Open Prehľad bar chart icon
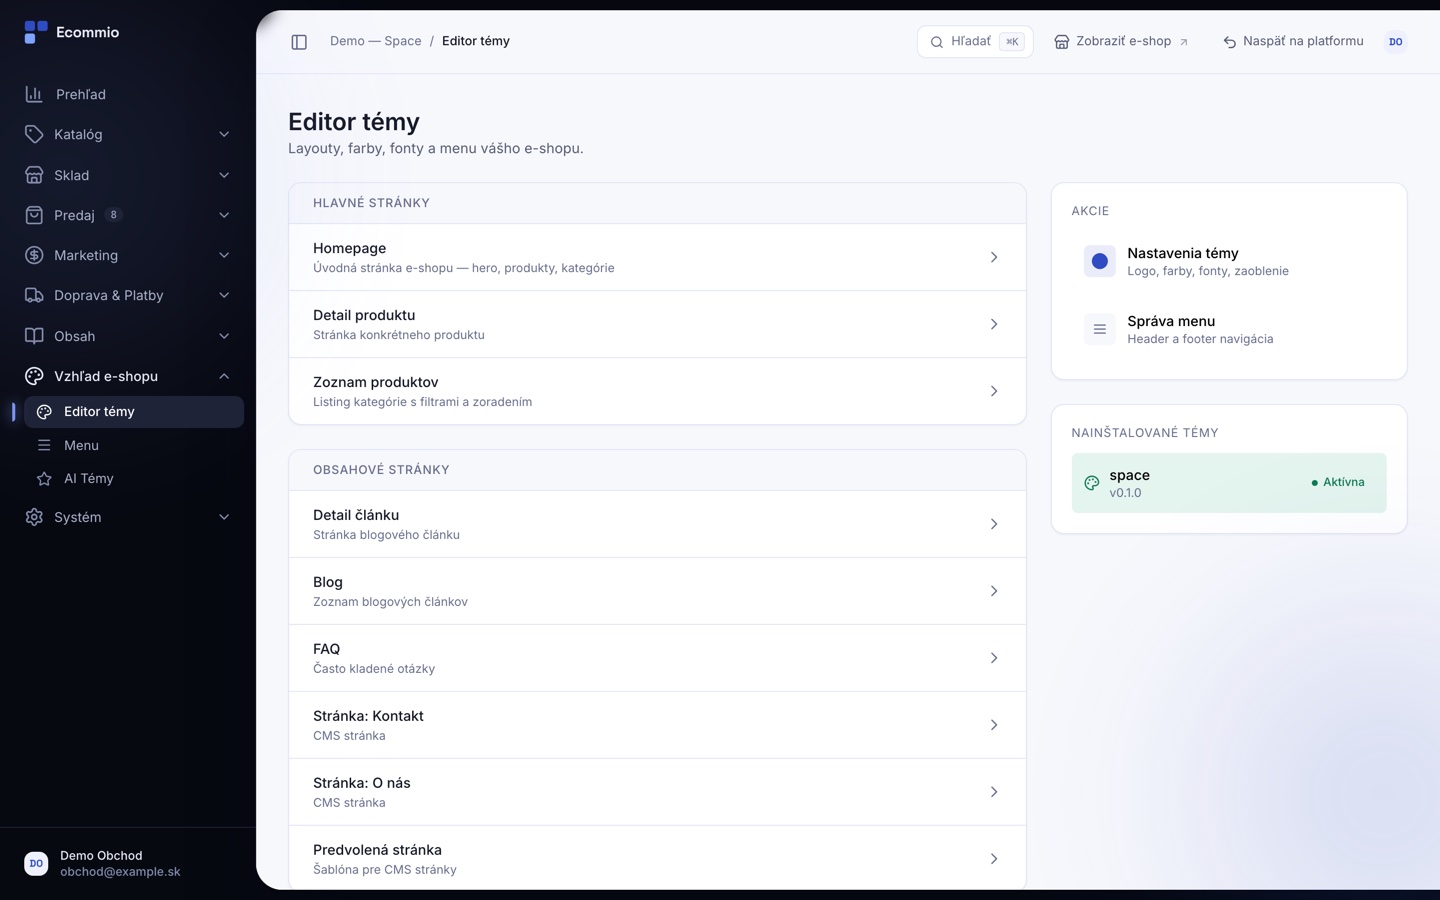Image resolution: width=1440 pixels, height=900 pixels. click(x=34, y=94)
